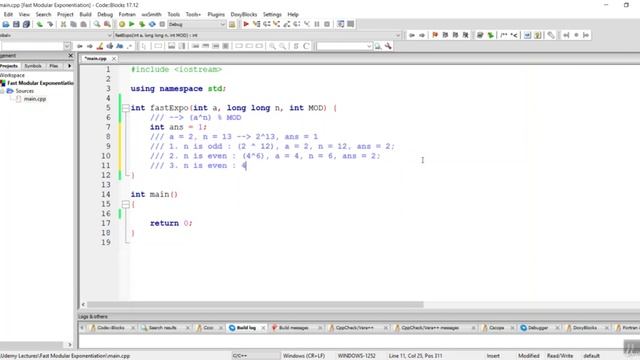The width and height of the screenshot is (640, 360).
Task: Open the Edit menu
Action: coord(8,14)
